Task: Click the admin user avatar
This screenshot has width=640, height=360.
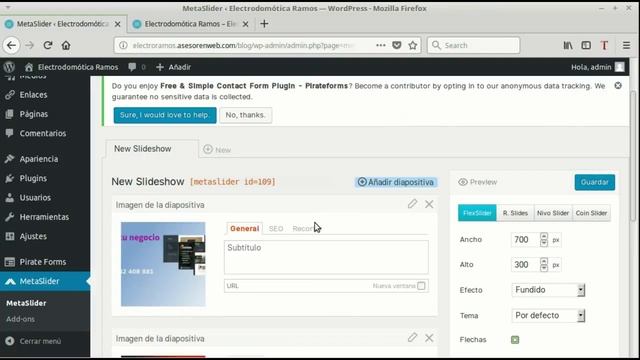Action: click(x=620, y=67)
